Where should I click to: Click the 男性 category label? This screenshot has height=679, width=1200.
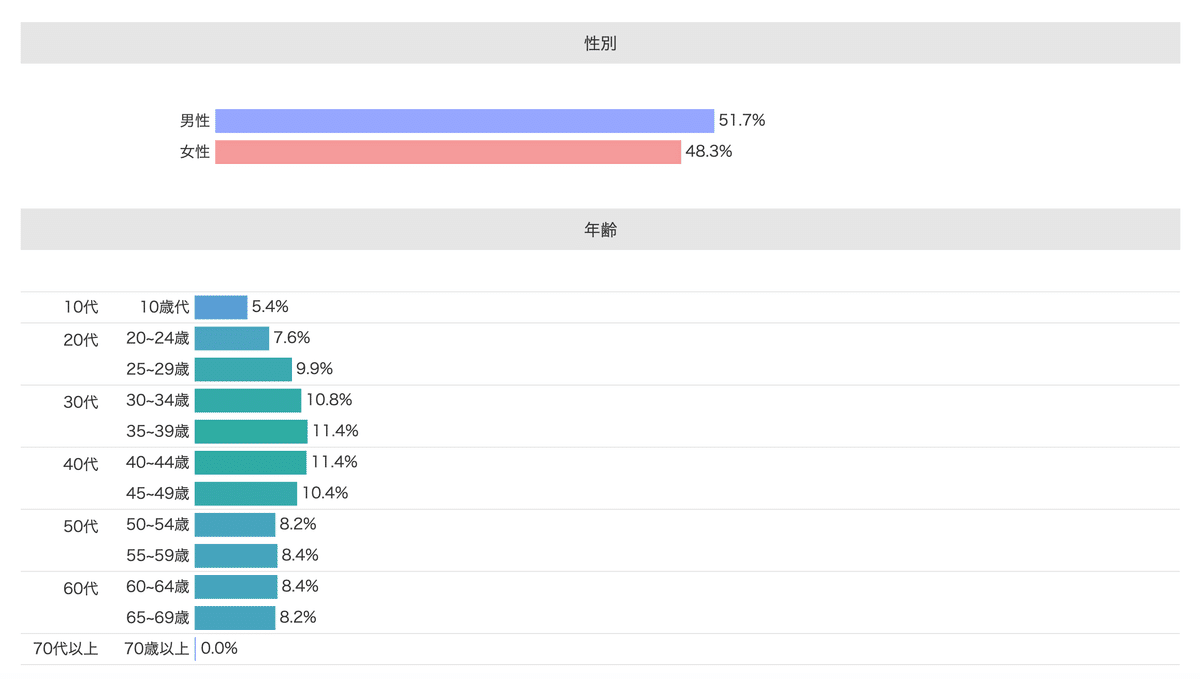pos(195,121)
